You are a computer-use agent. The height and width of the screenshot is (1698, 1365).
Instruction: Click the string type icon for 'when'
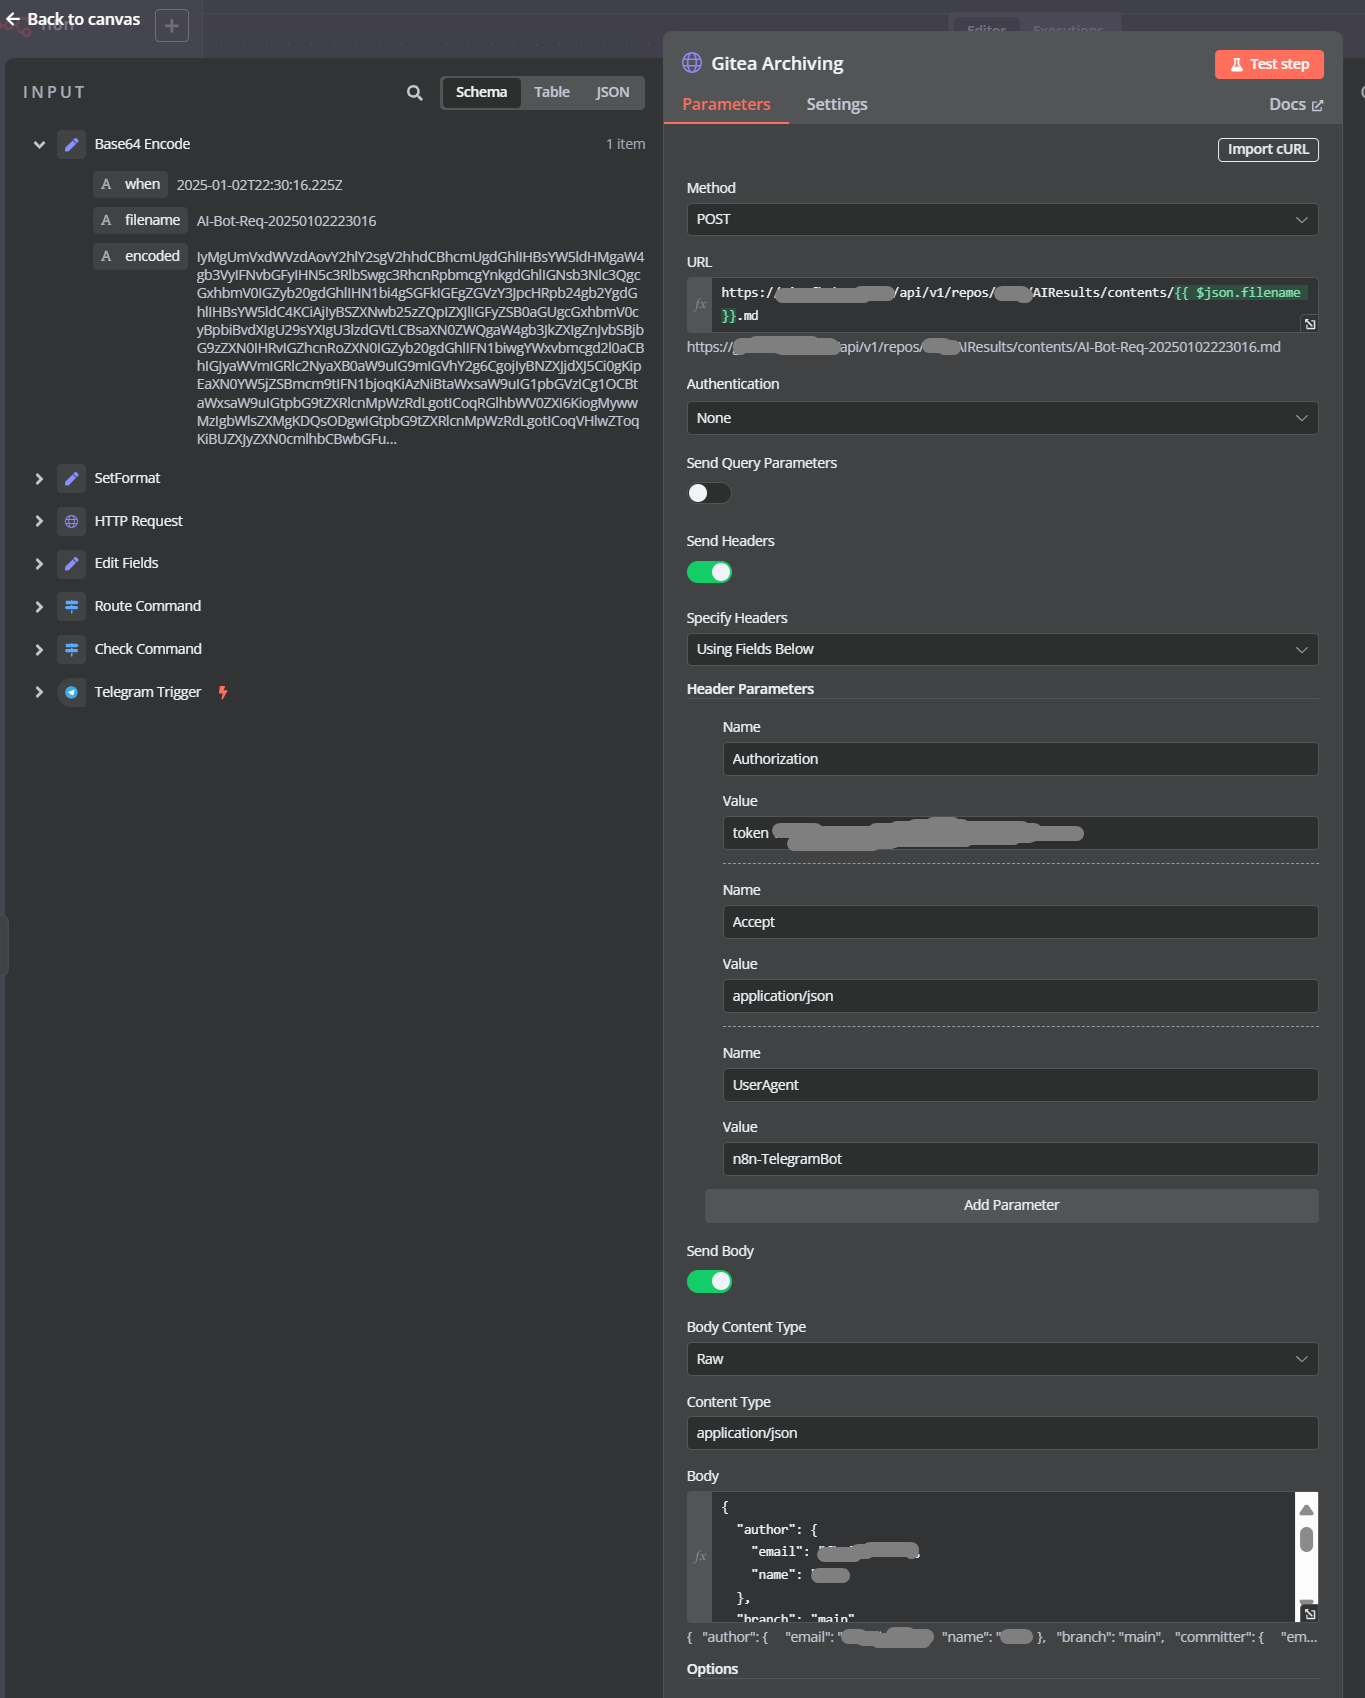106,184
